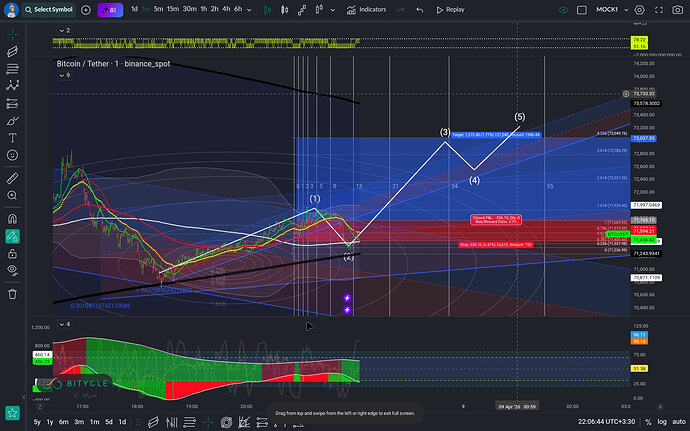The width and height of the screenshot is (690, 431).
Task: Click the trash delete drawings icon
Action: click(x=12, y=294)
